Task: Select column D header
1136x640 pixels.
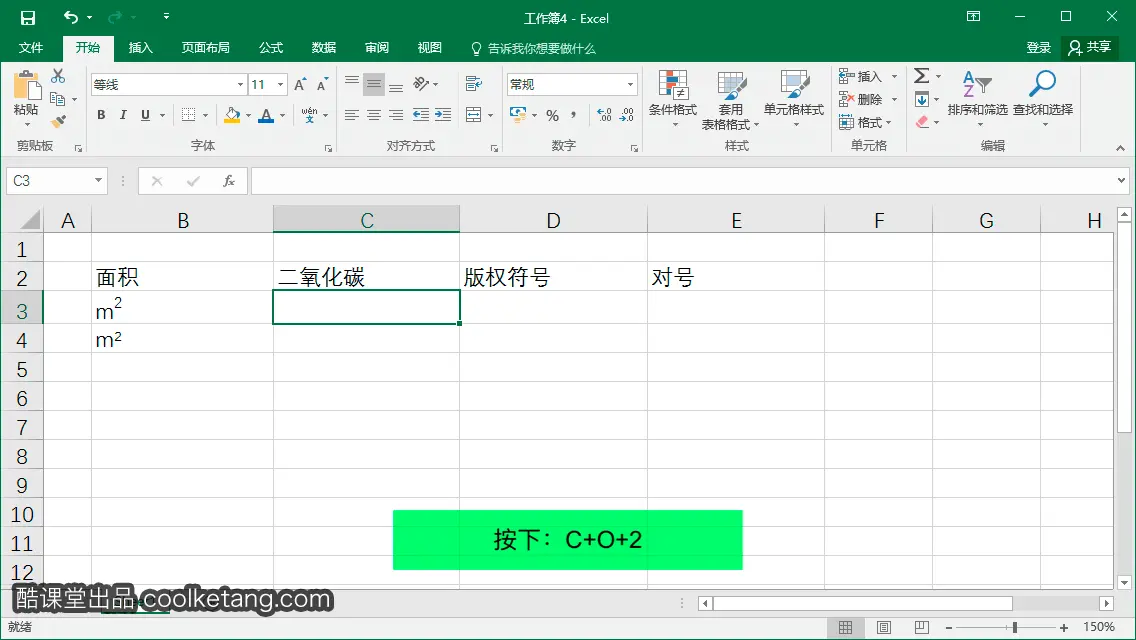Action: pyautogui.click(x=554, y=220)
